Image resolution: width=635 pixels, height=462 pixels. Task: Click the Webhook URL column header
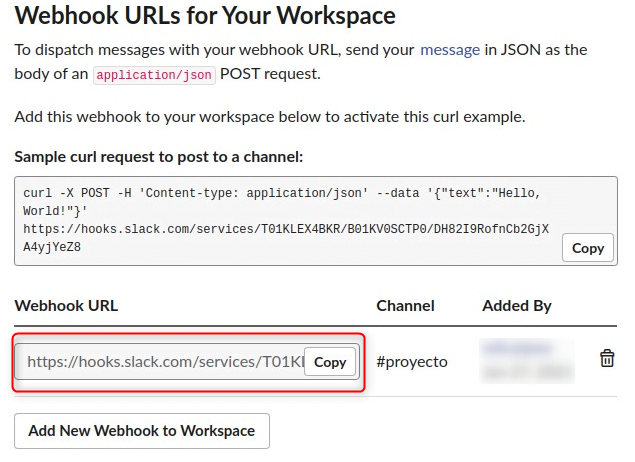[x=66, y=306]
